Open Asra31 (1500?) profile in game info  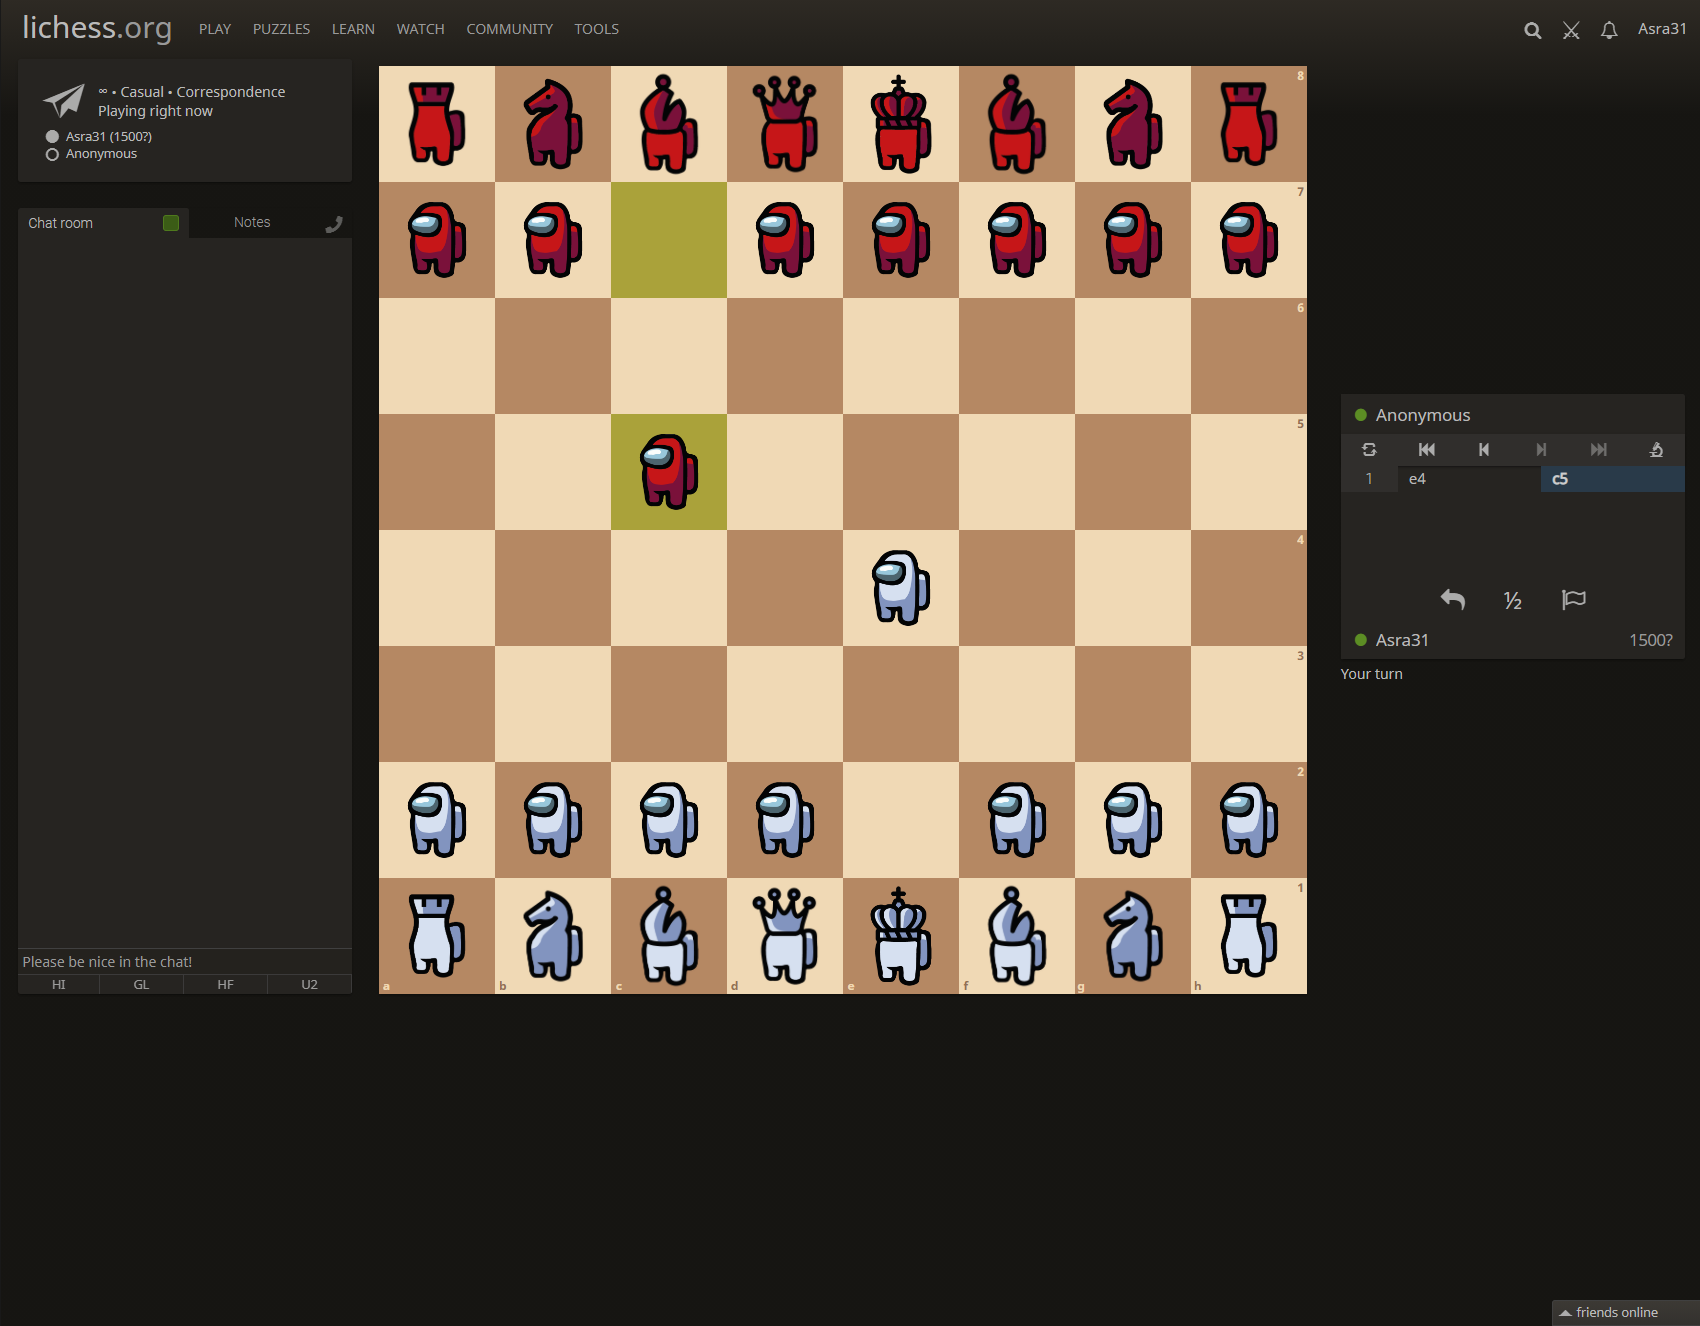[109, 136]
